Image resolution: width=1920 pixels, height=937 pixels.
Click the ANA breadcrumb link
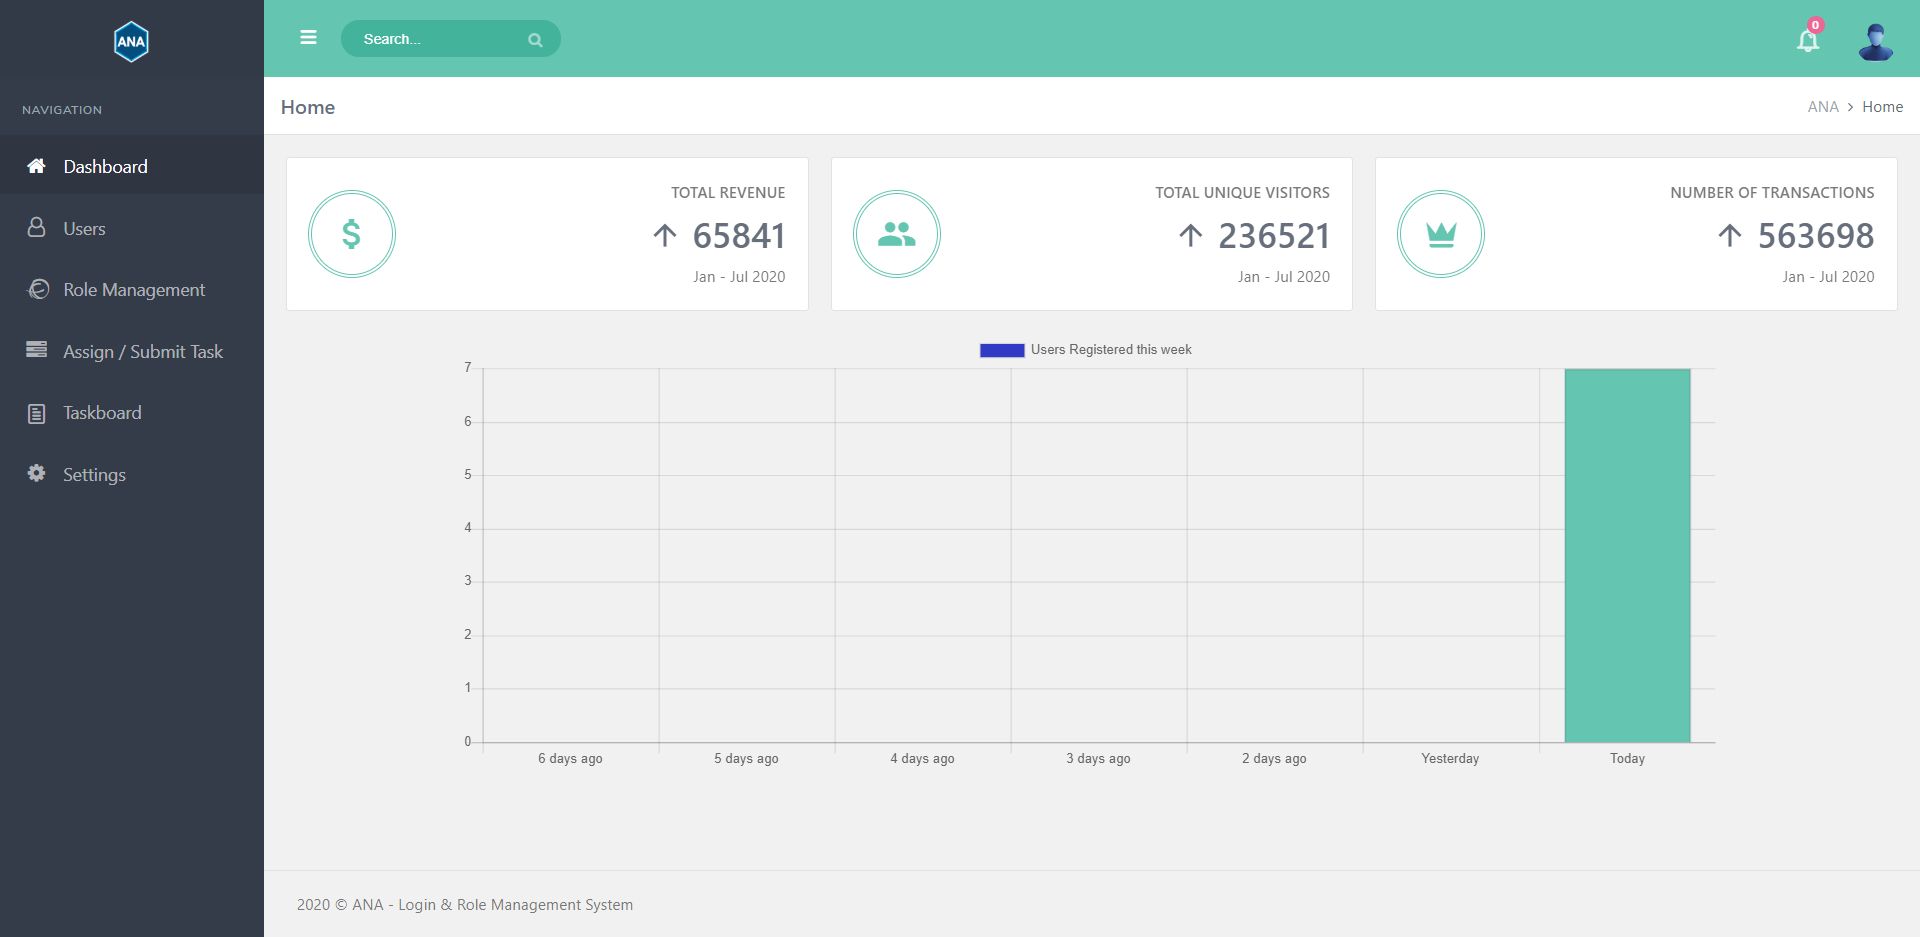tap(1822, 107)
